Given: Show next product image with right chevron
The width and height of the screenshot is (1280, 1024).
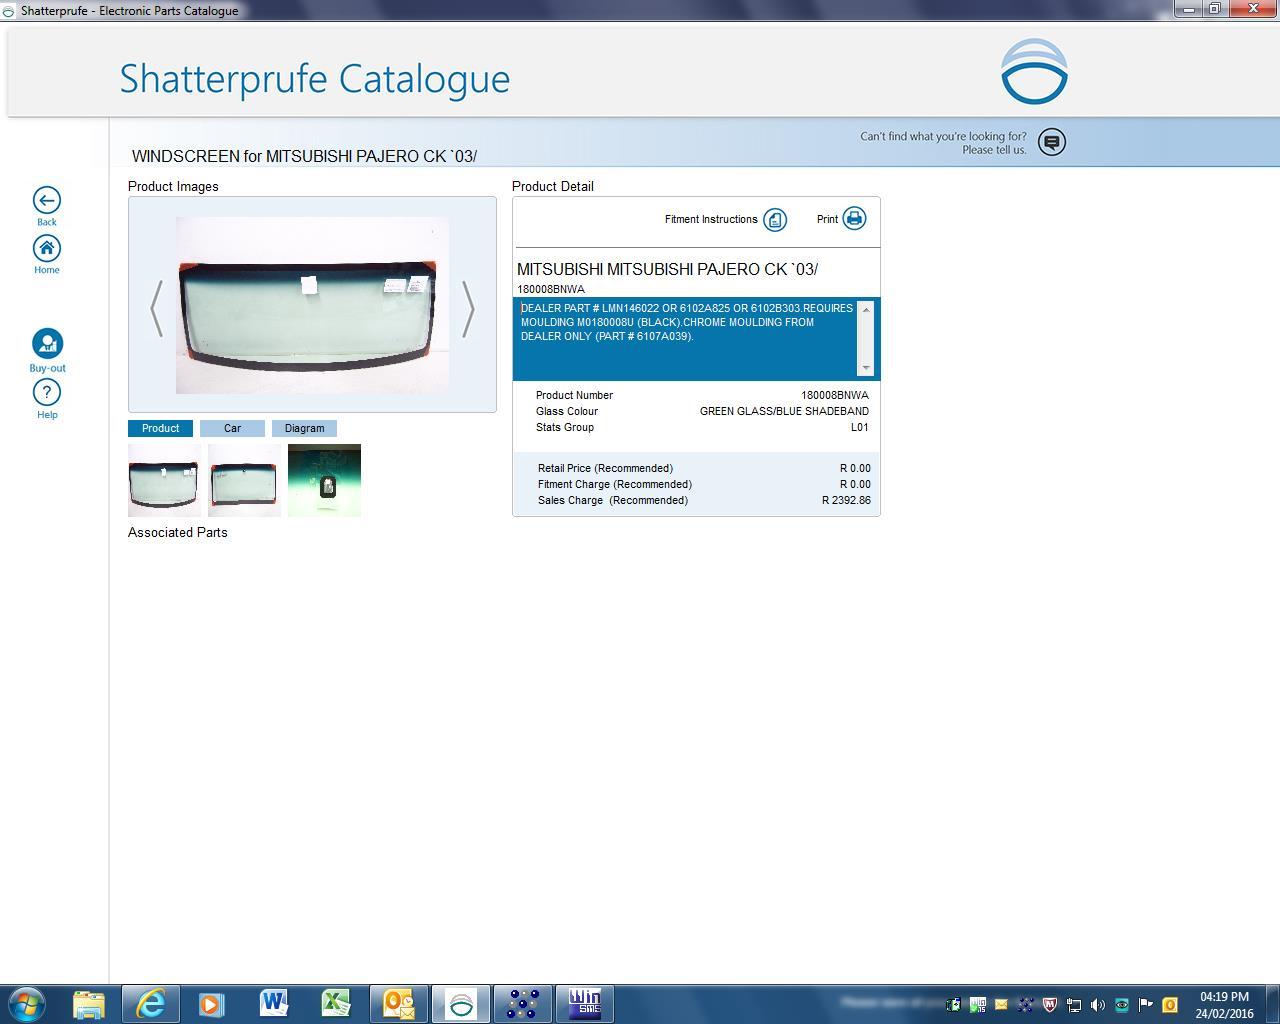Looking at the screenshot, I should click(x=468, y=308).
